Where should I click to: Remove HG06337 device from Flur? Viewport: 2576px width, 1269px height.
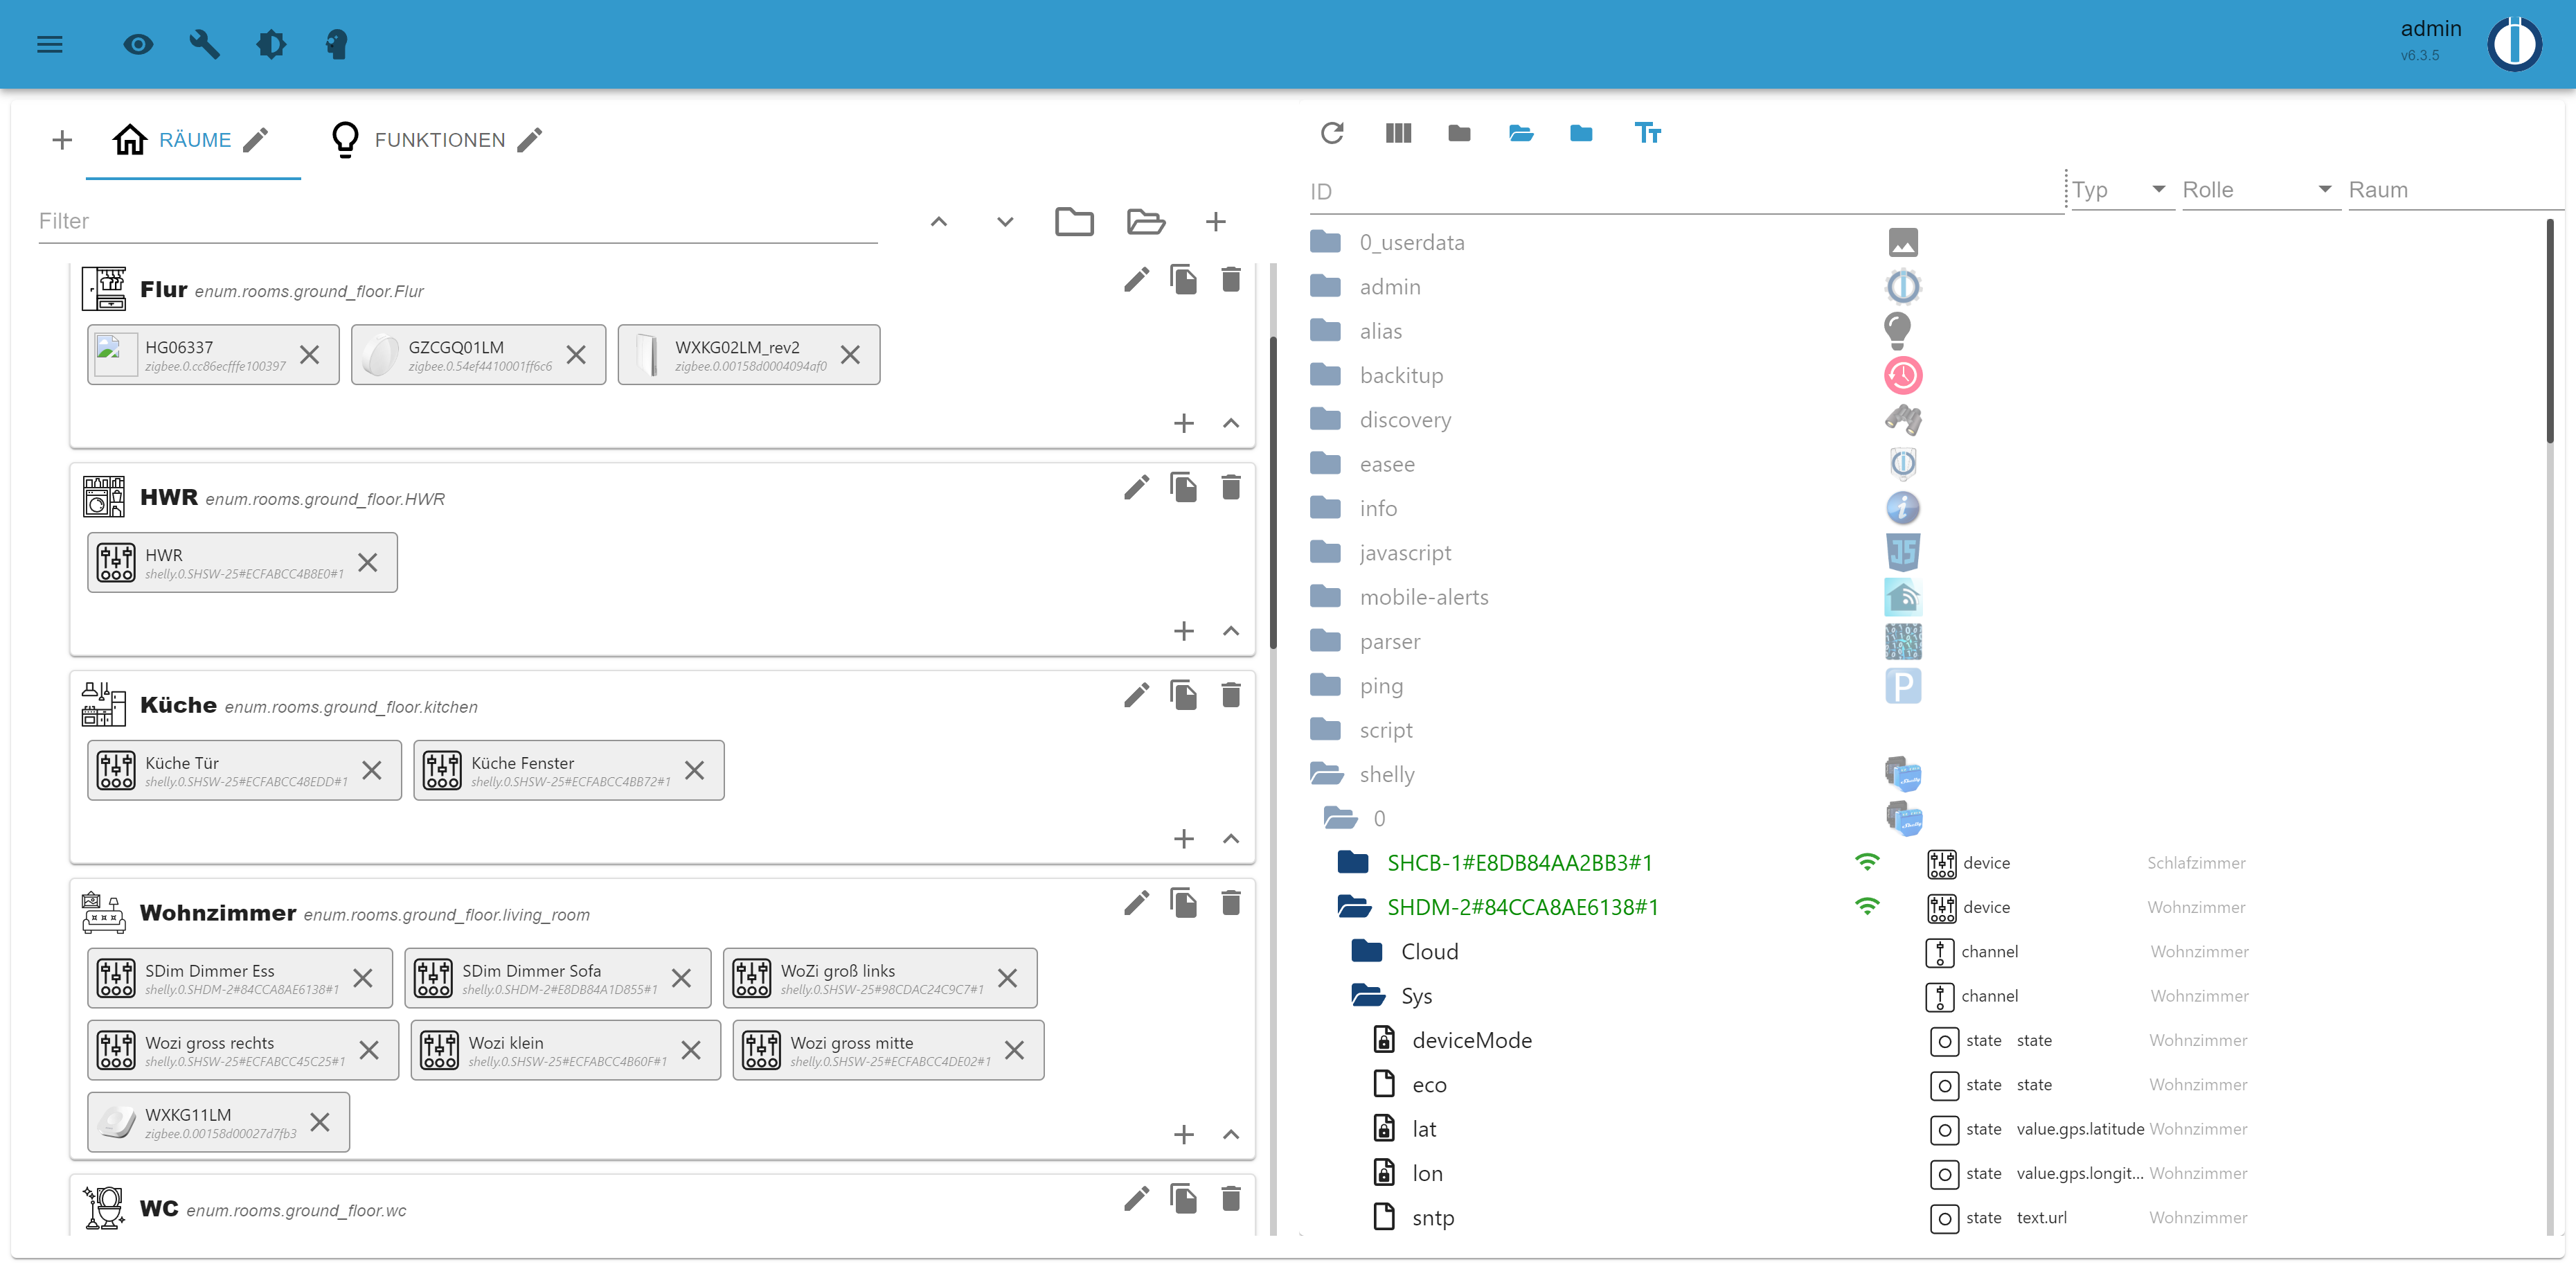point(310,355)
